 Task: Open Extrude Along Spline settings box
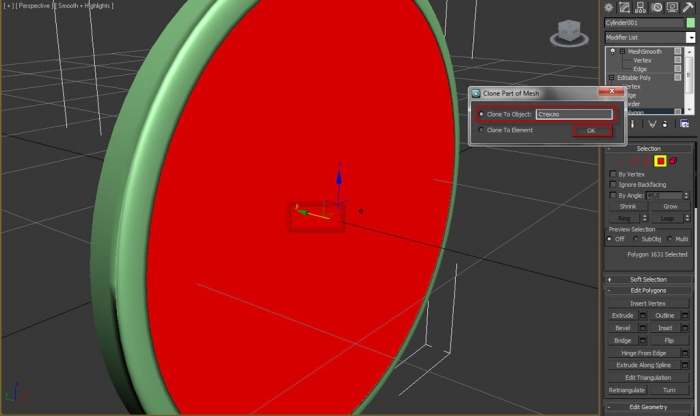pos(685,365)
